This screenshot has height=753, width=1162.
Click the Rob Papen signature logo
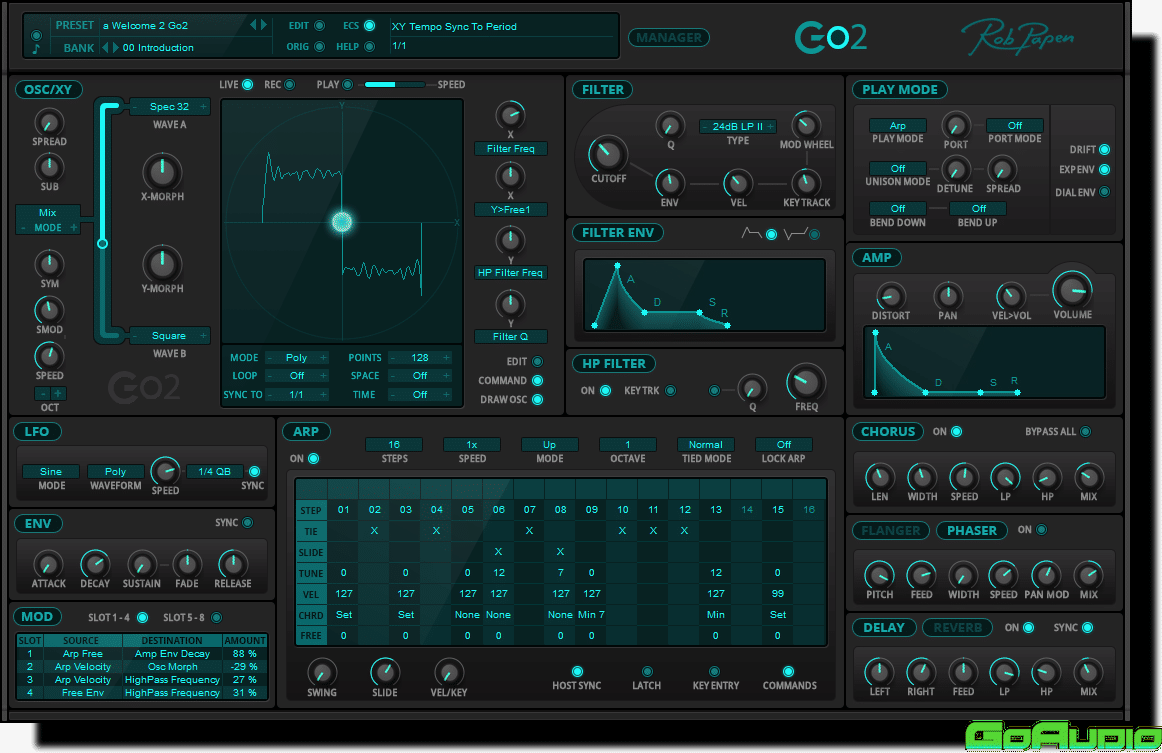pos(1018,37)
